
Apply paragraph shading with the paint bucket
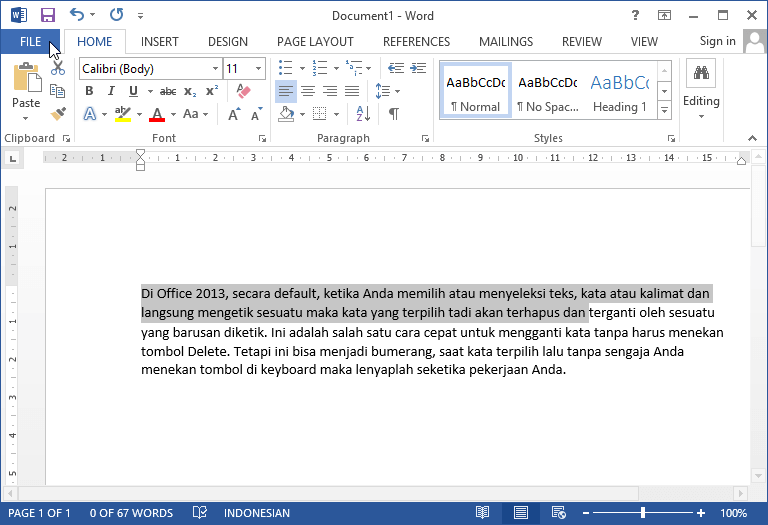click(x=286, y=114)
